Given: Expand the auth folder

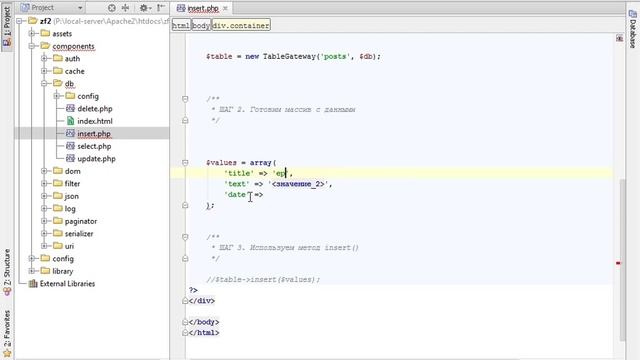Looking at the screenshot, I should 44,58.
